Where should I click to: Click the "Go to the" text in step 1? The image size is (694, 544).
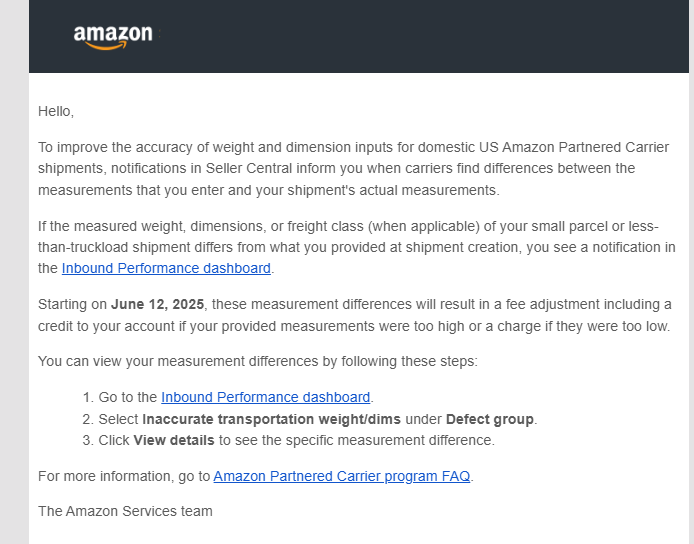click(x=127, y=397)
